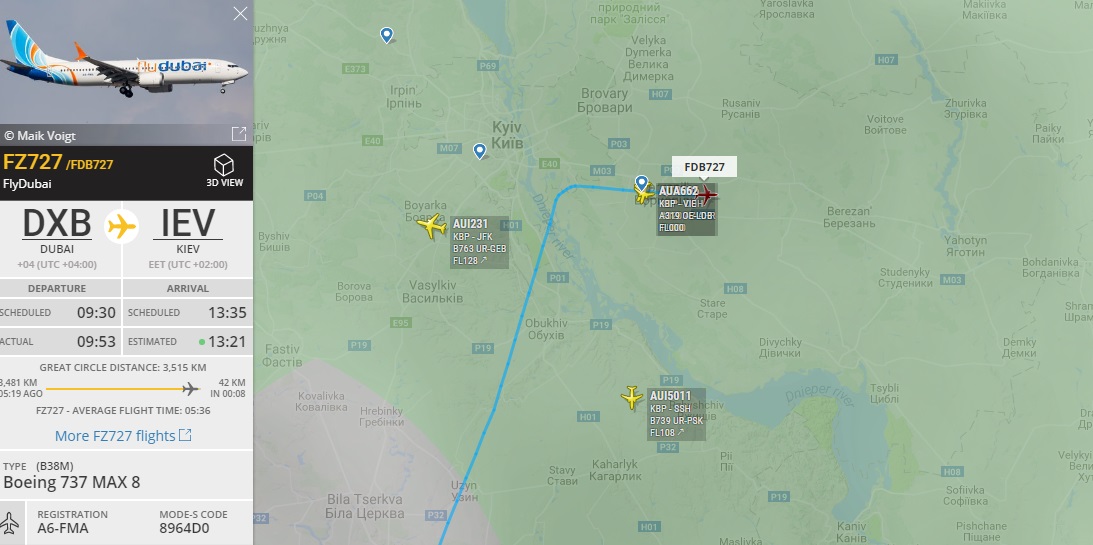Click the A6-FMA registration value
Viewport: 1093px width, 545px height.
tap(63, 528)
